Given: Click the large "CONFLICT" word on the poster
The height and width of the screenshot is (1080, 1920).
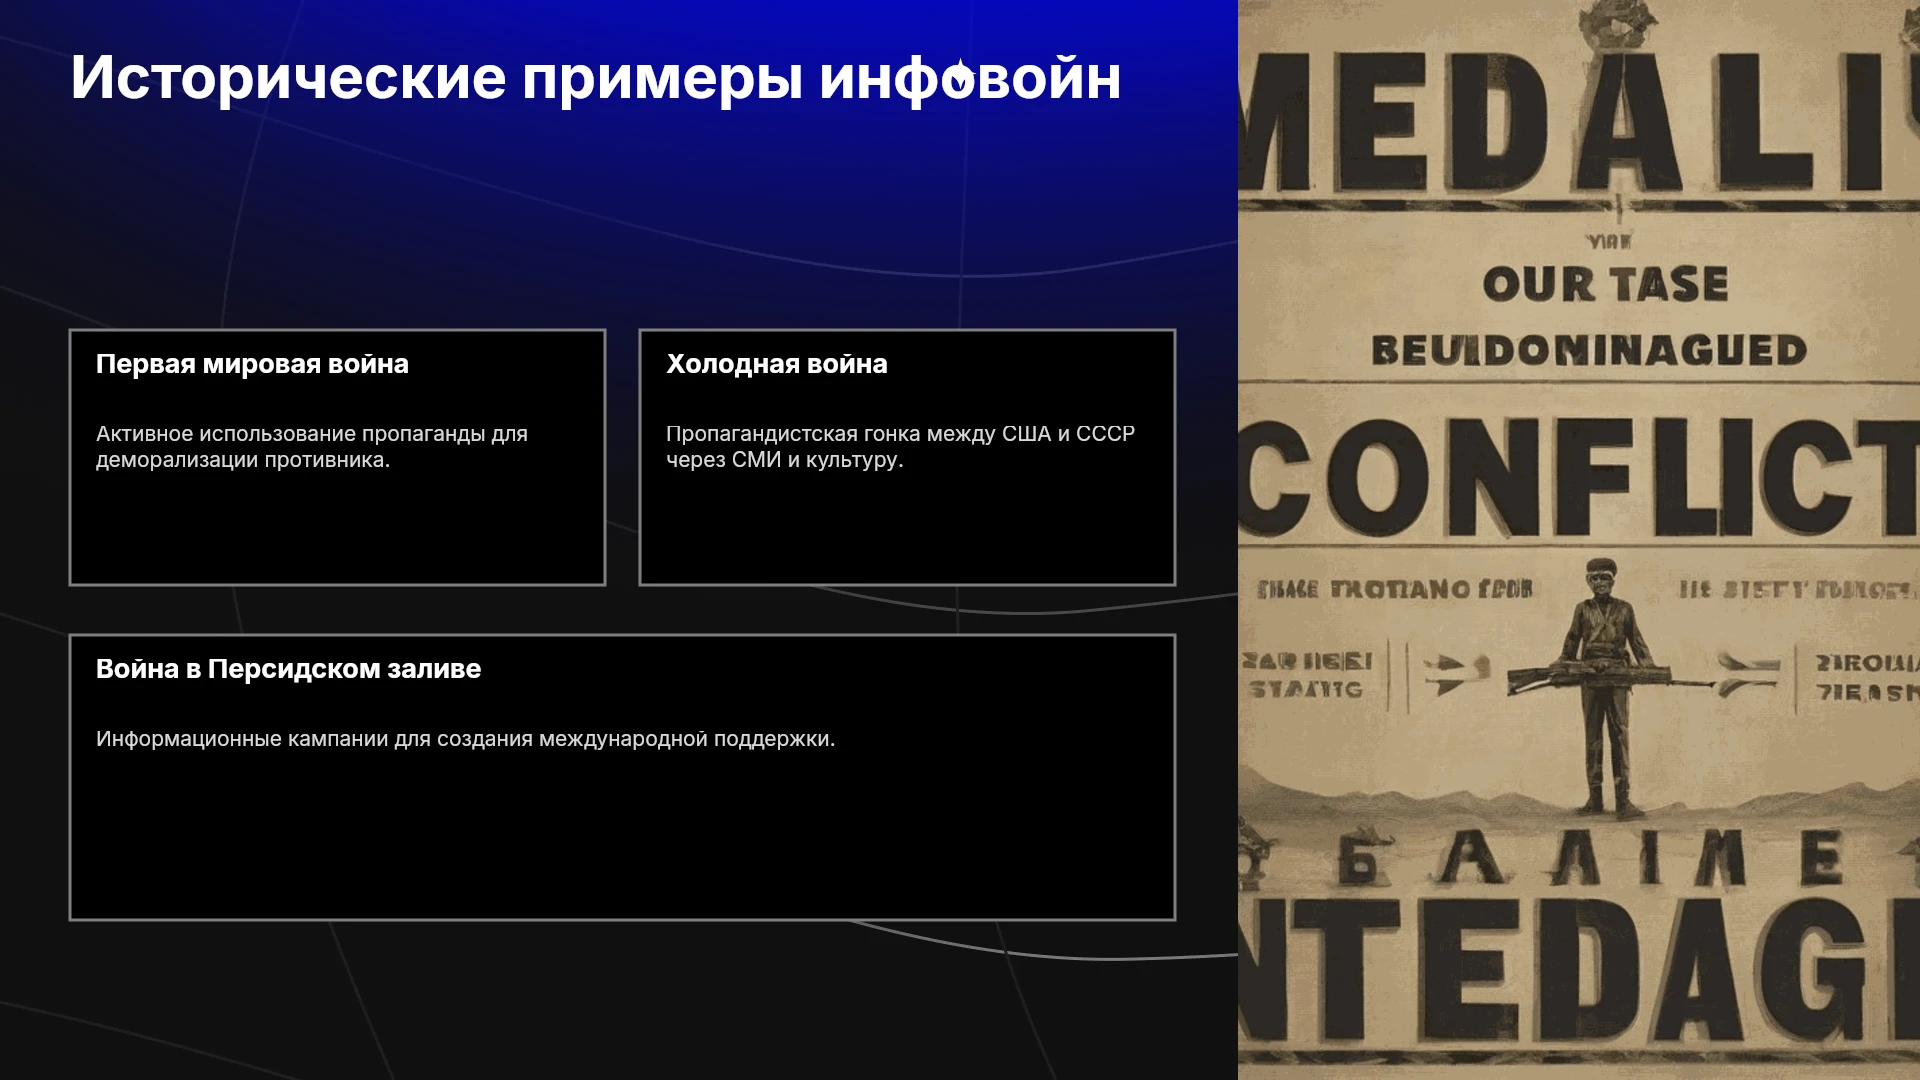Looking at the screenshot, I should tap(1579, 478).
